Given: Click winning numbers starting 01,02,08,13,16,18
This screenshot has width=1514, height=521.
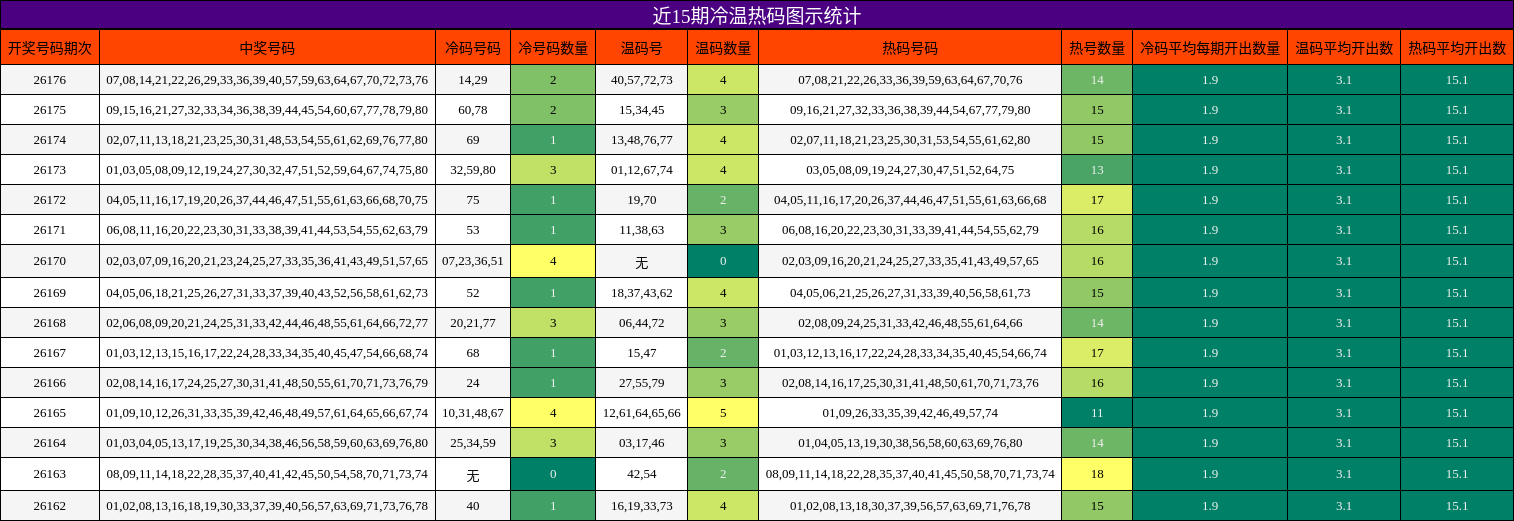Looking at the screenshot, I should coord(267,506).
